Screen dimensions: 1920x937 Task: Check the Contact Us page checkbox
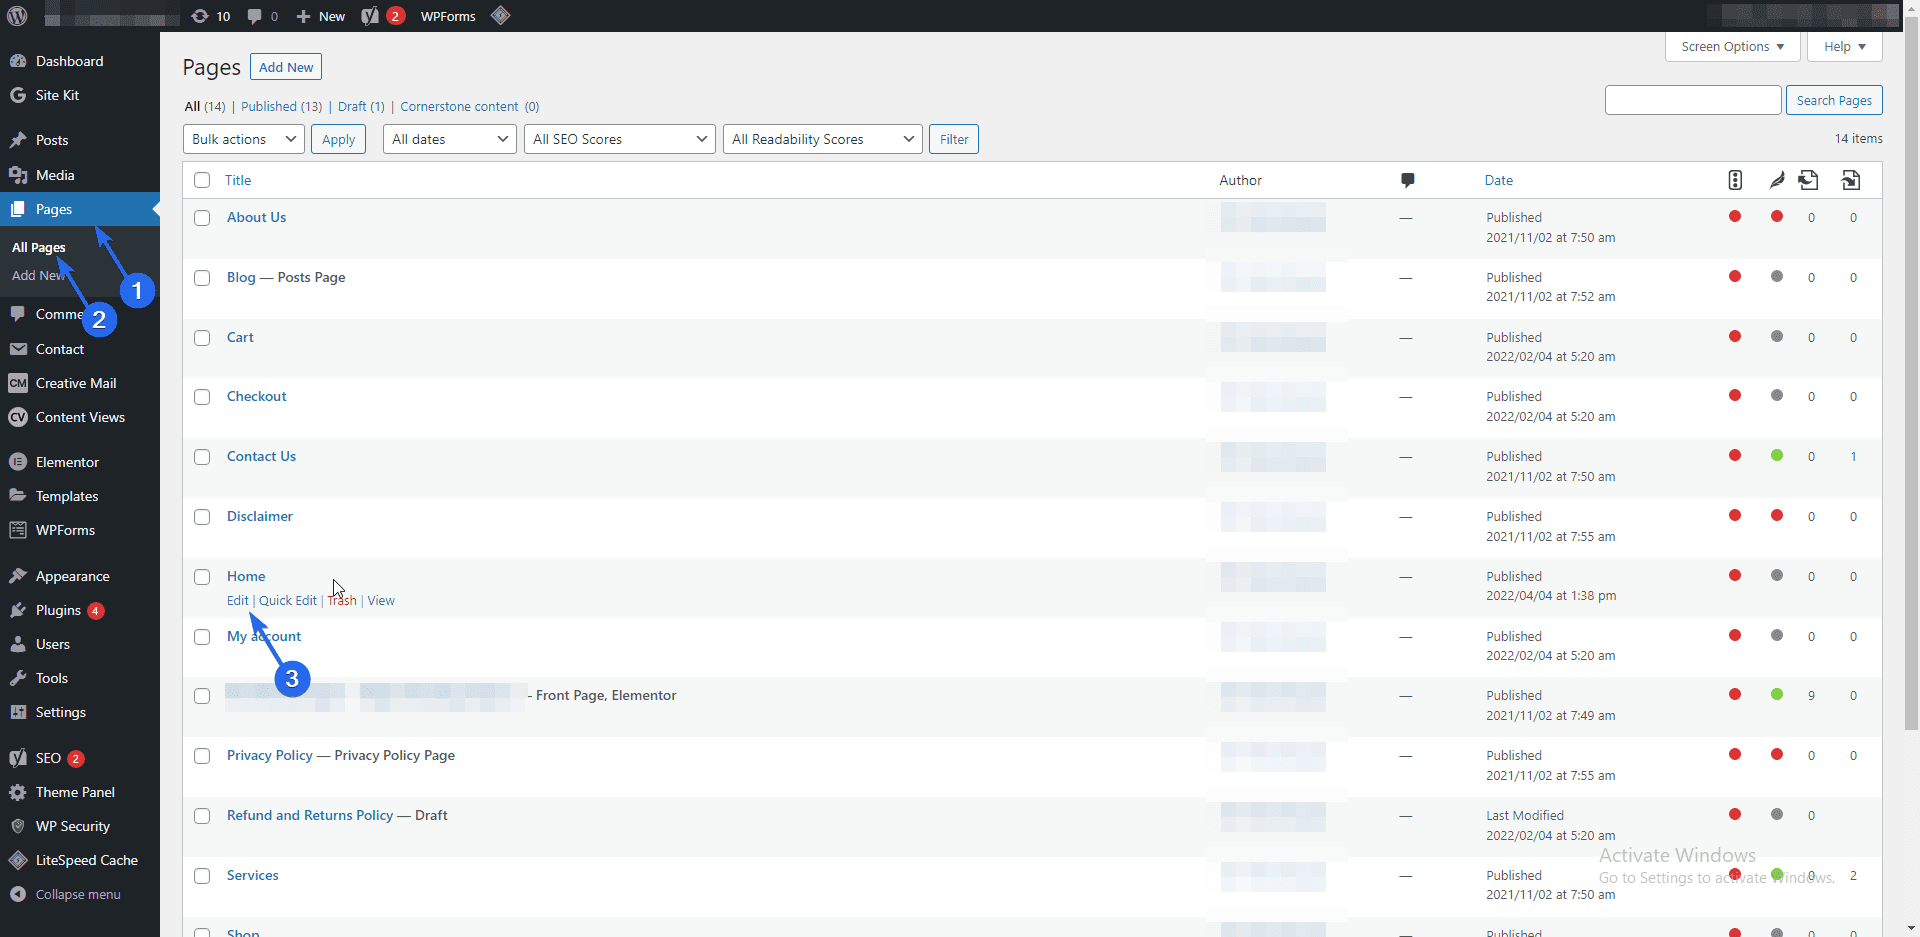pos(202,457)
